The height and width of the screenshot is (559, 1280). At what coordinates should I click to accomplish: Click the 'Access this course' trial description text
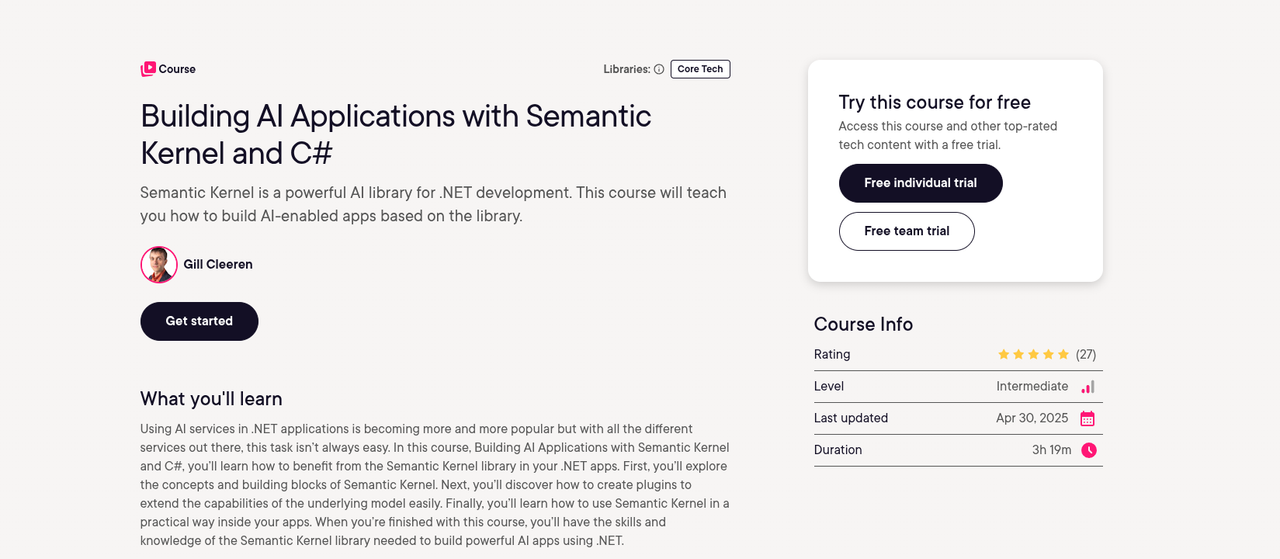pos(948,135)
